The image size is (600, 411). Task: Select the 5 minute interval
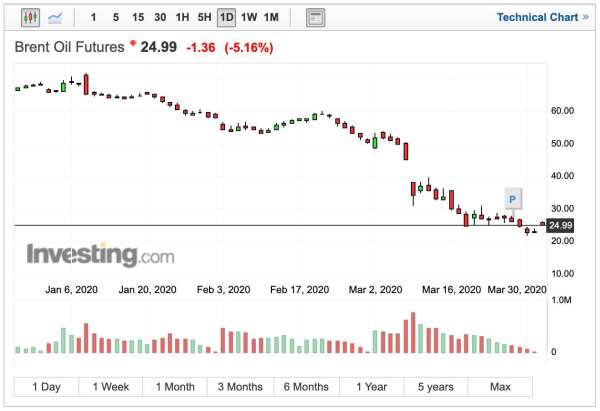click(116, 17)
